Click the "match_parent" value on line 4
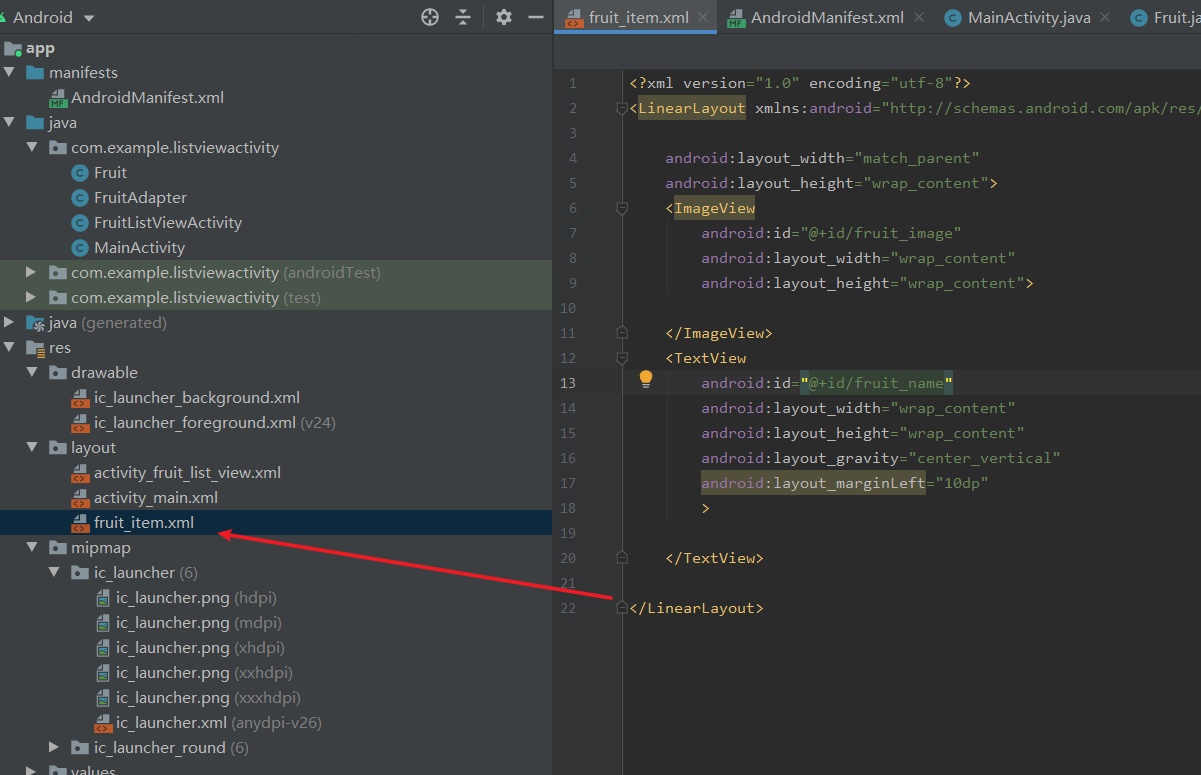1201x775 pixels. click(x=916, y=158)
